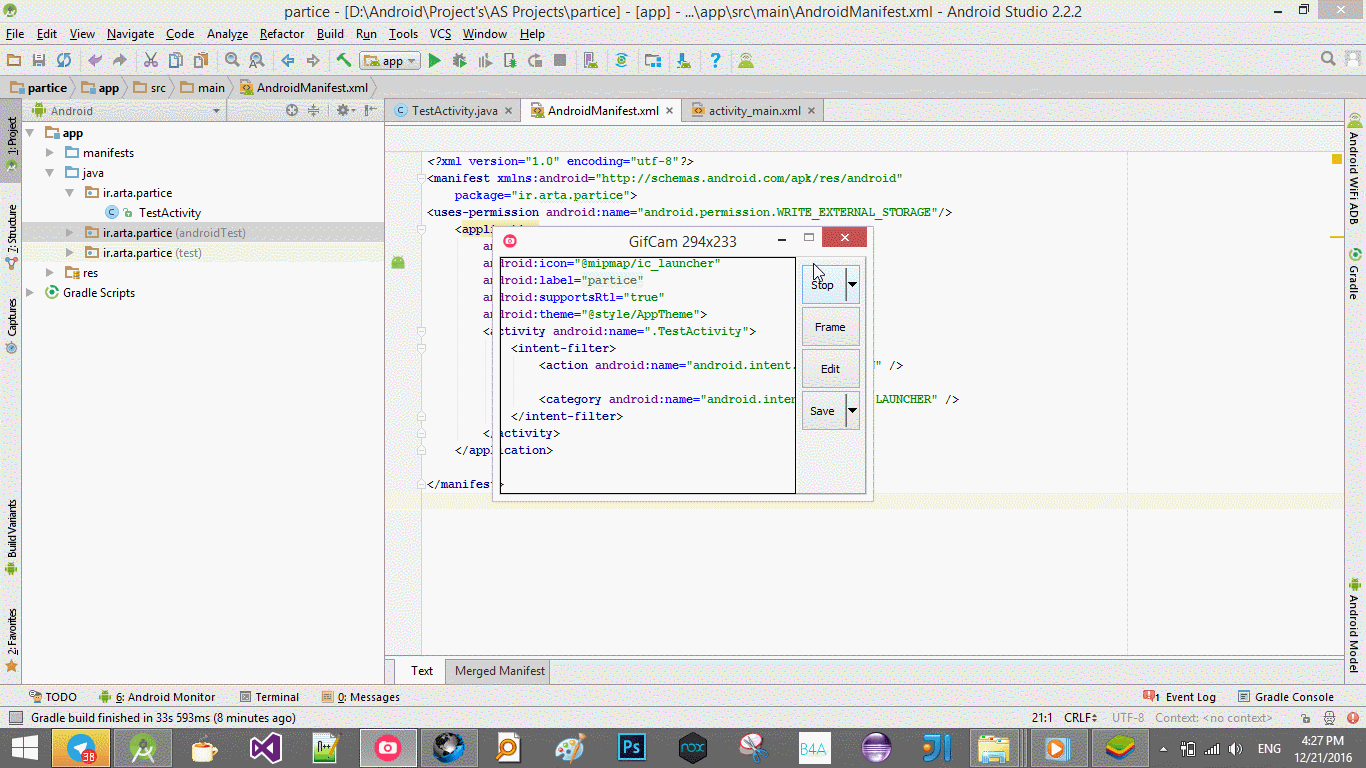Open Help via question mark icon
Screen dimensions: 1366x768
pos(715,61)
